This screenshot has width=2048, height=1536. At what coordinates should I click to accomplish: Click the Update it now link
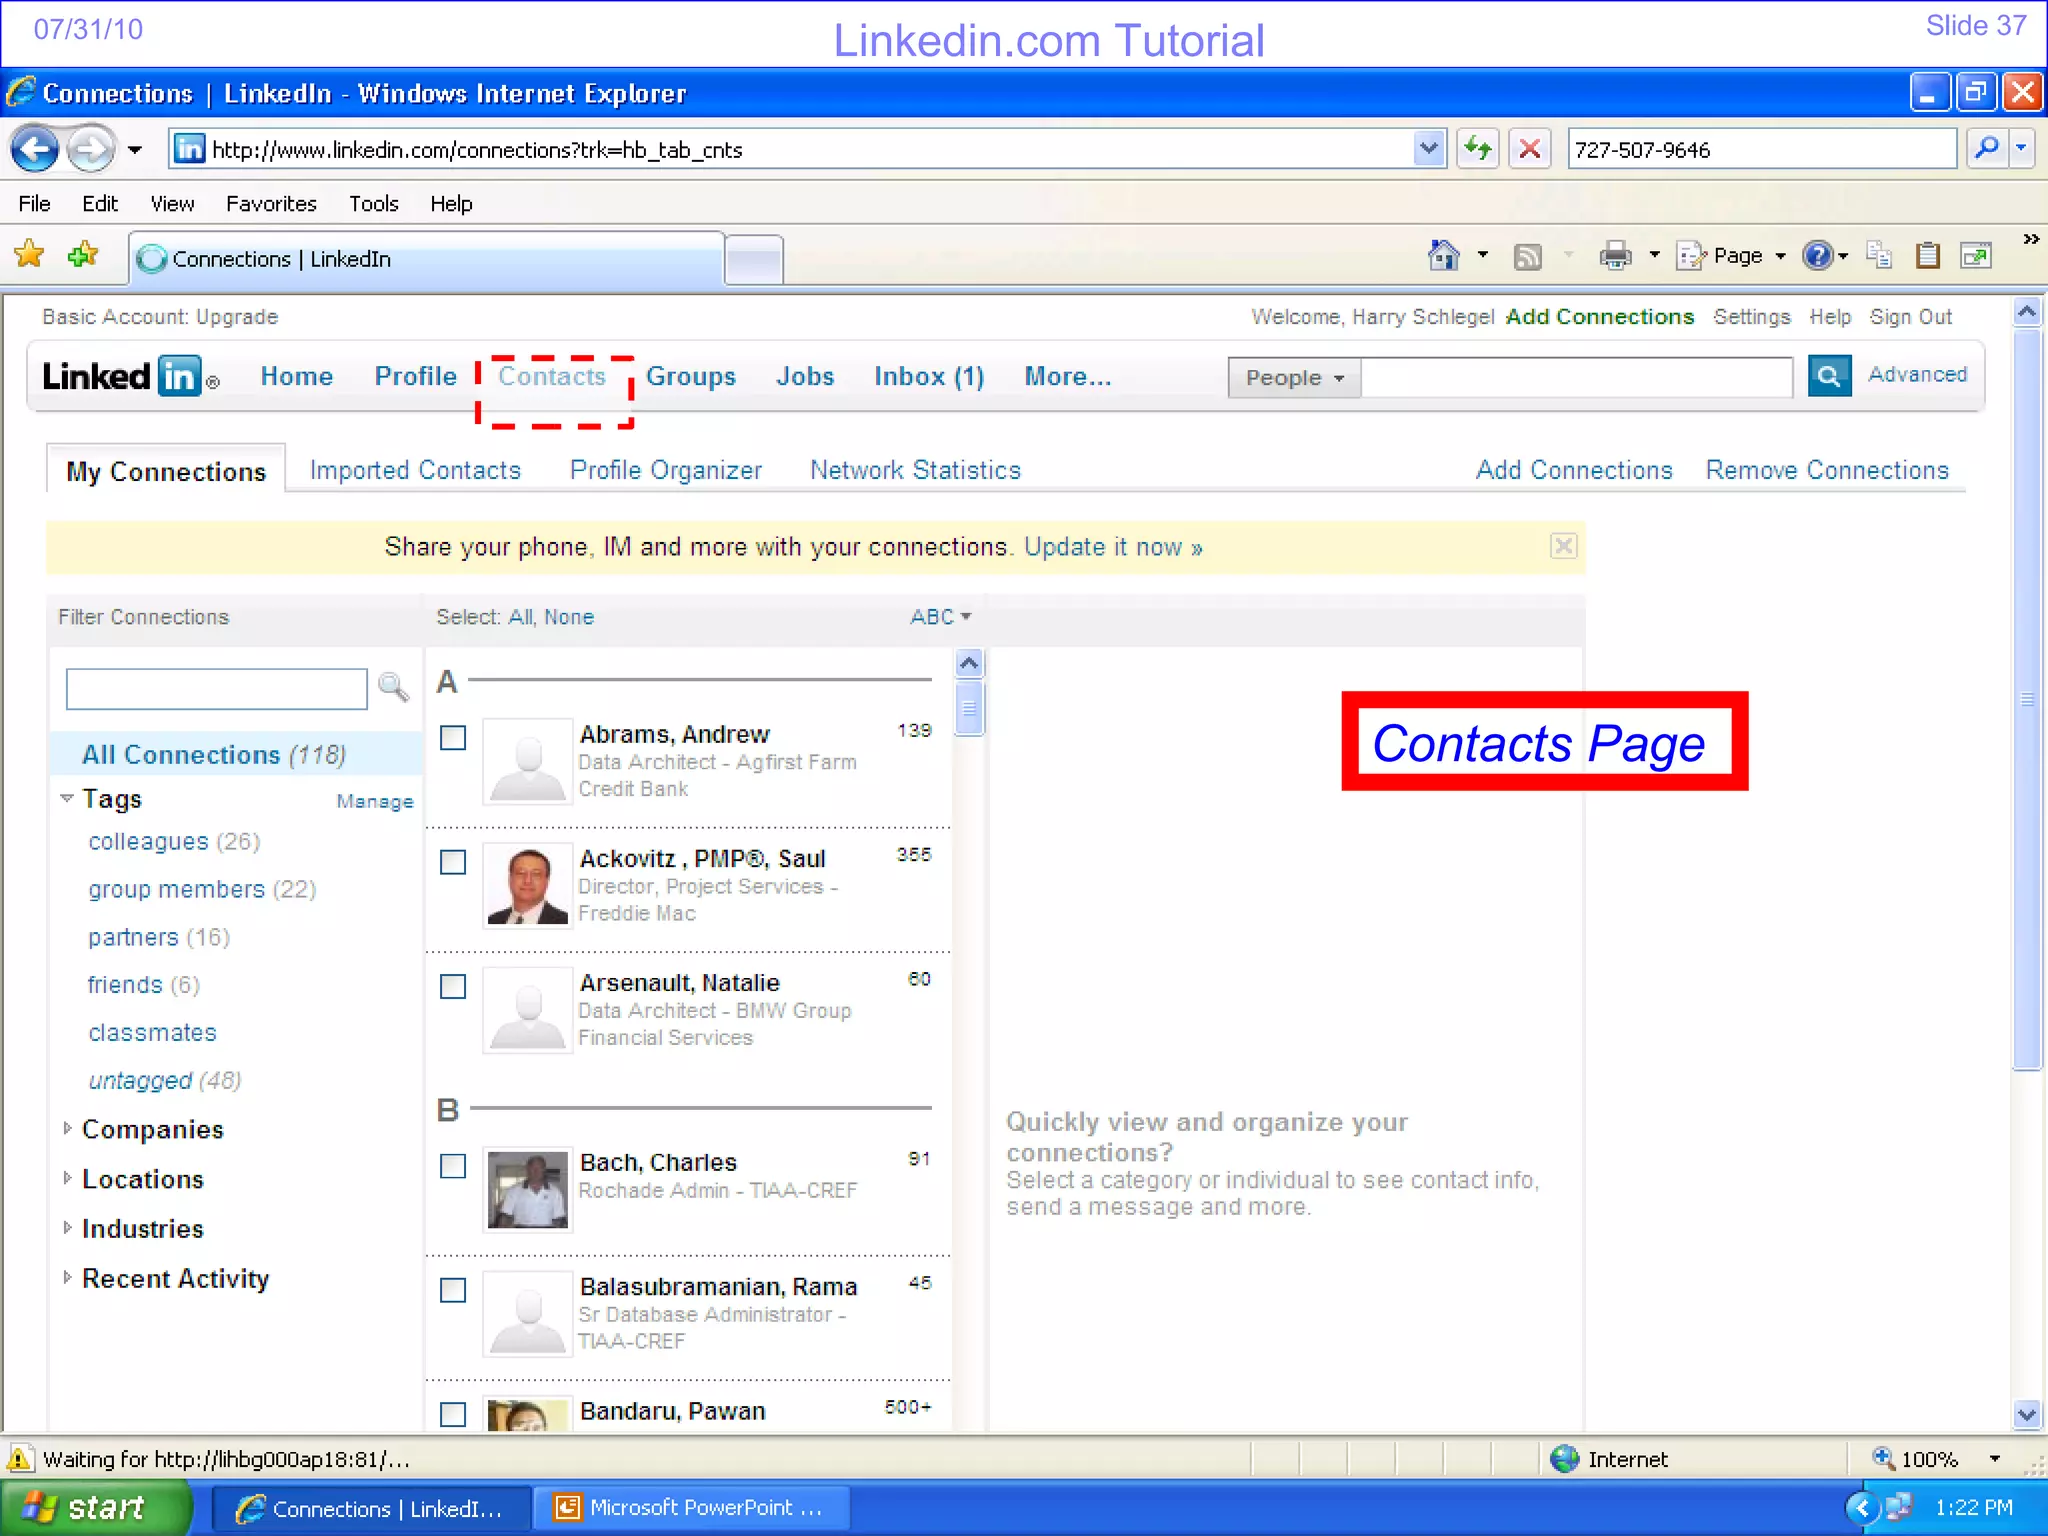point(1113,547)
